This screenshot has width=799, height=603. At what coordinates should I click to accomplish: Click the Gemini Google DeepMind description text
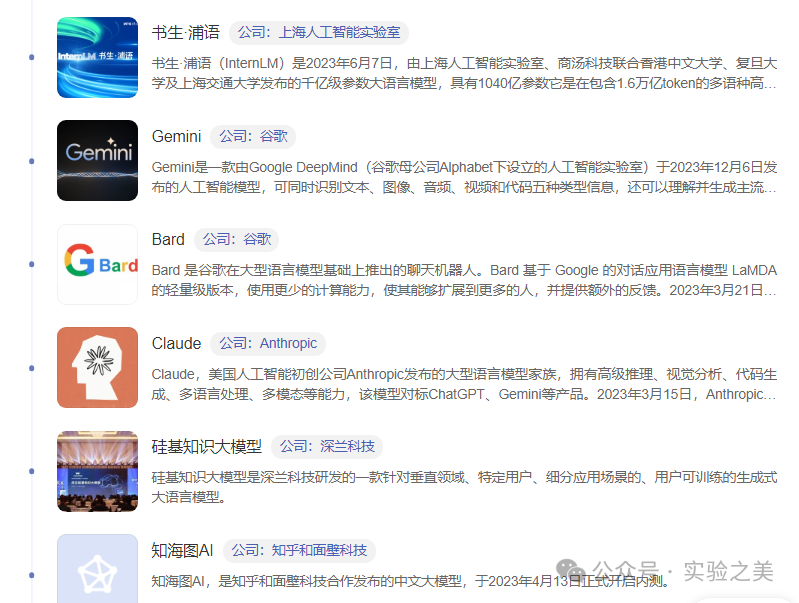[464, 177]
